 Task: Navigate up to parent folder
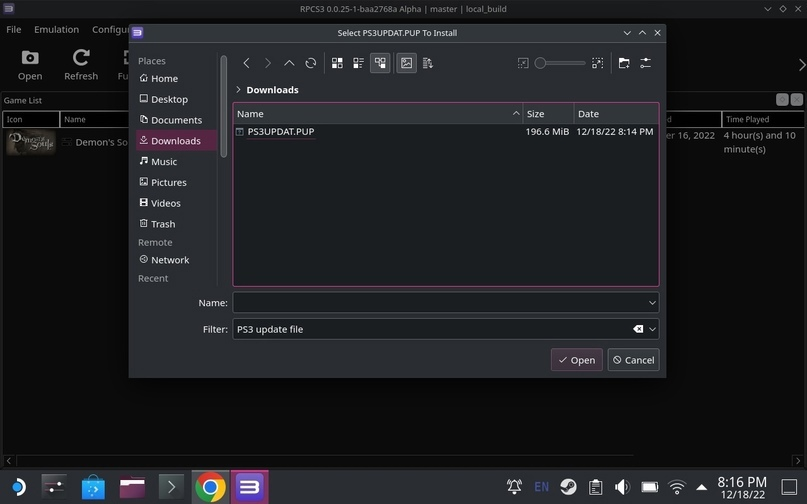tap(289, 63)
